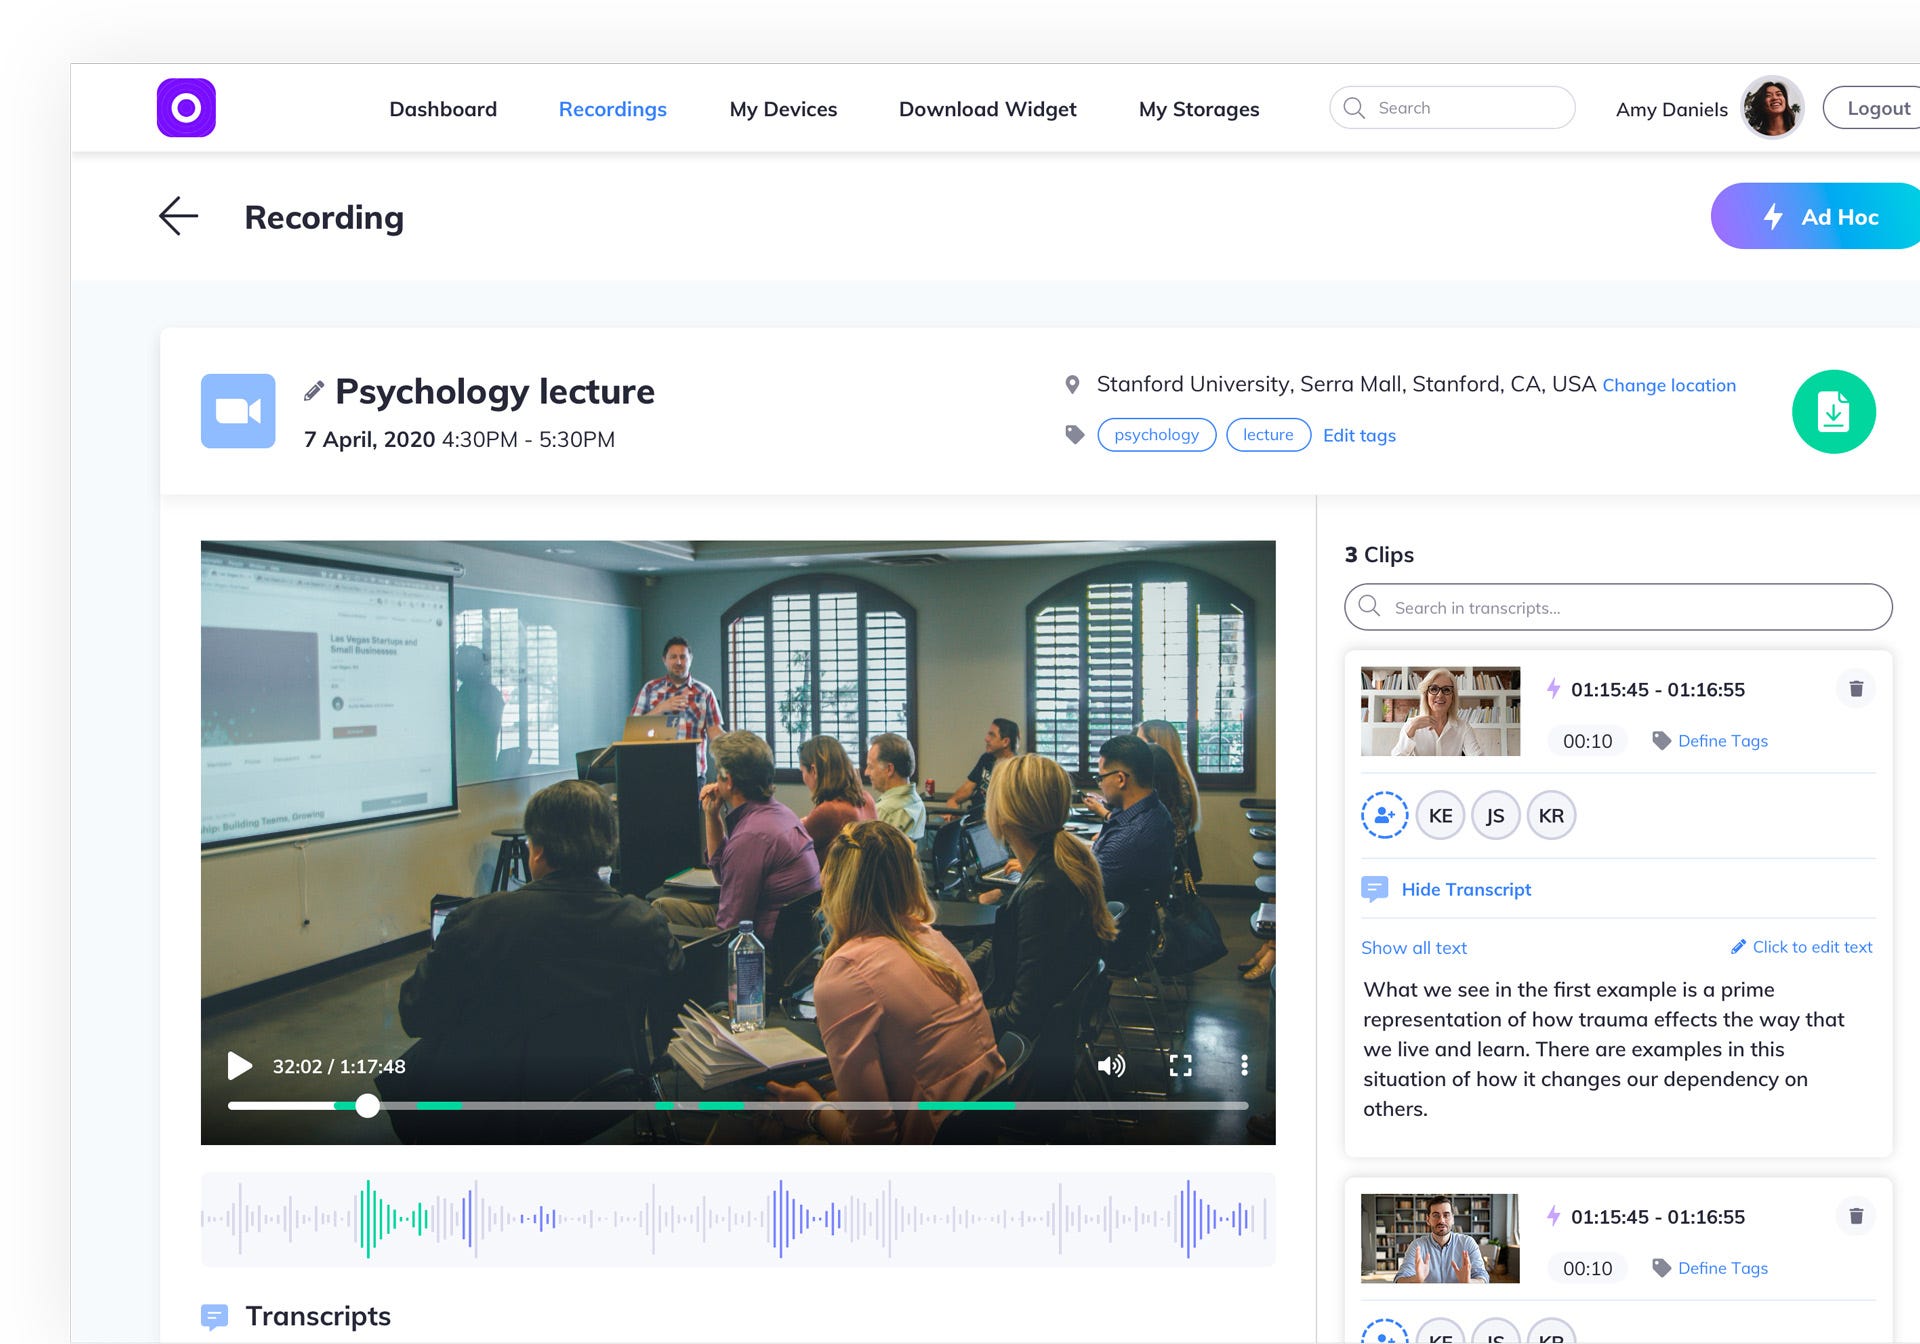1920x1344 pixels.
Task: Enter fullscreen mode on the video
Action: tap(1180, 1066)
